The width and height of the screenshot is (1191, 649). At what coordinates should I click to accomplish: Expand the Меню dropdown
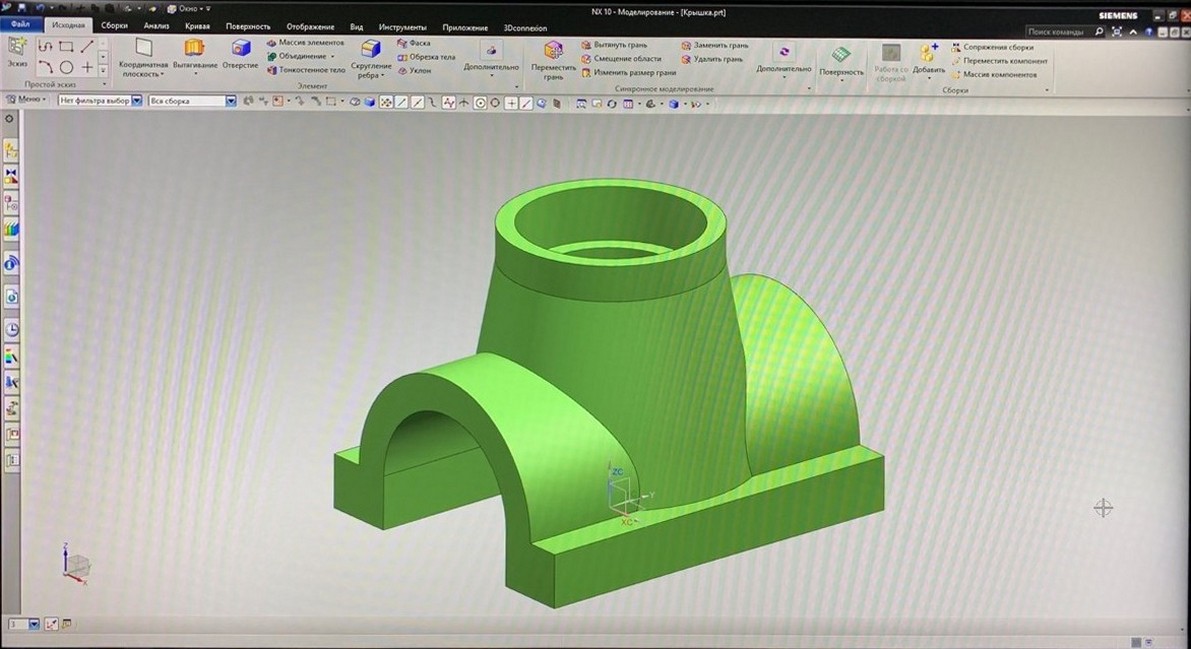pyautogui.click(x=27, y=100)
